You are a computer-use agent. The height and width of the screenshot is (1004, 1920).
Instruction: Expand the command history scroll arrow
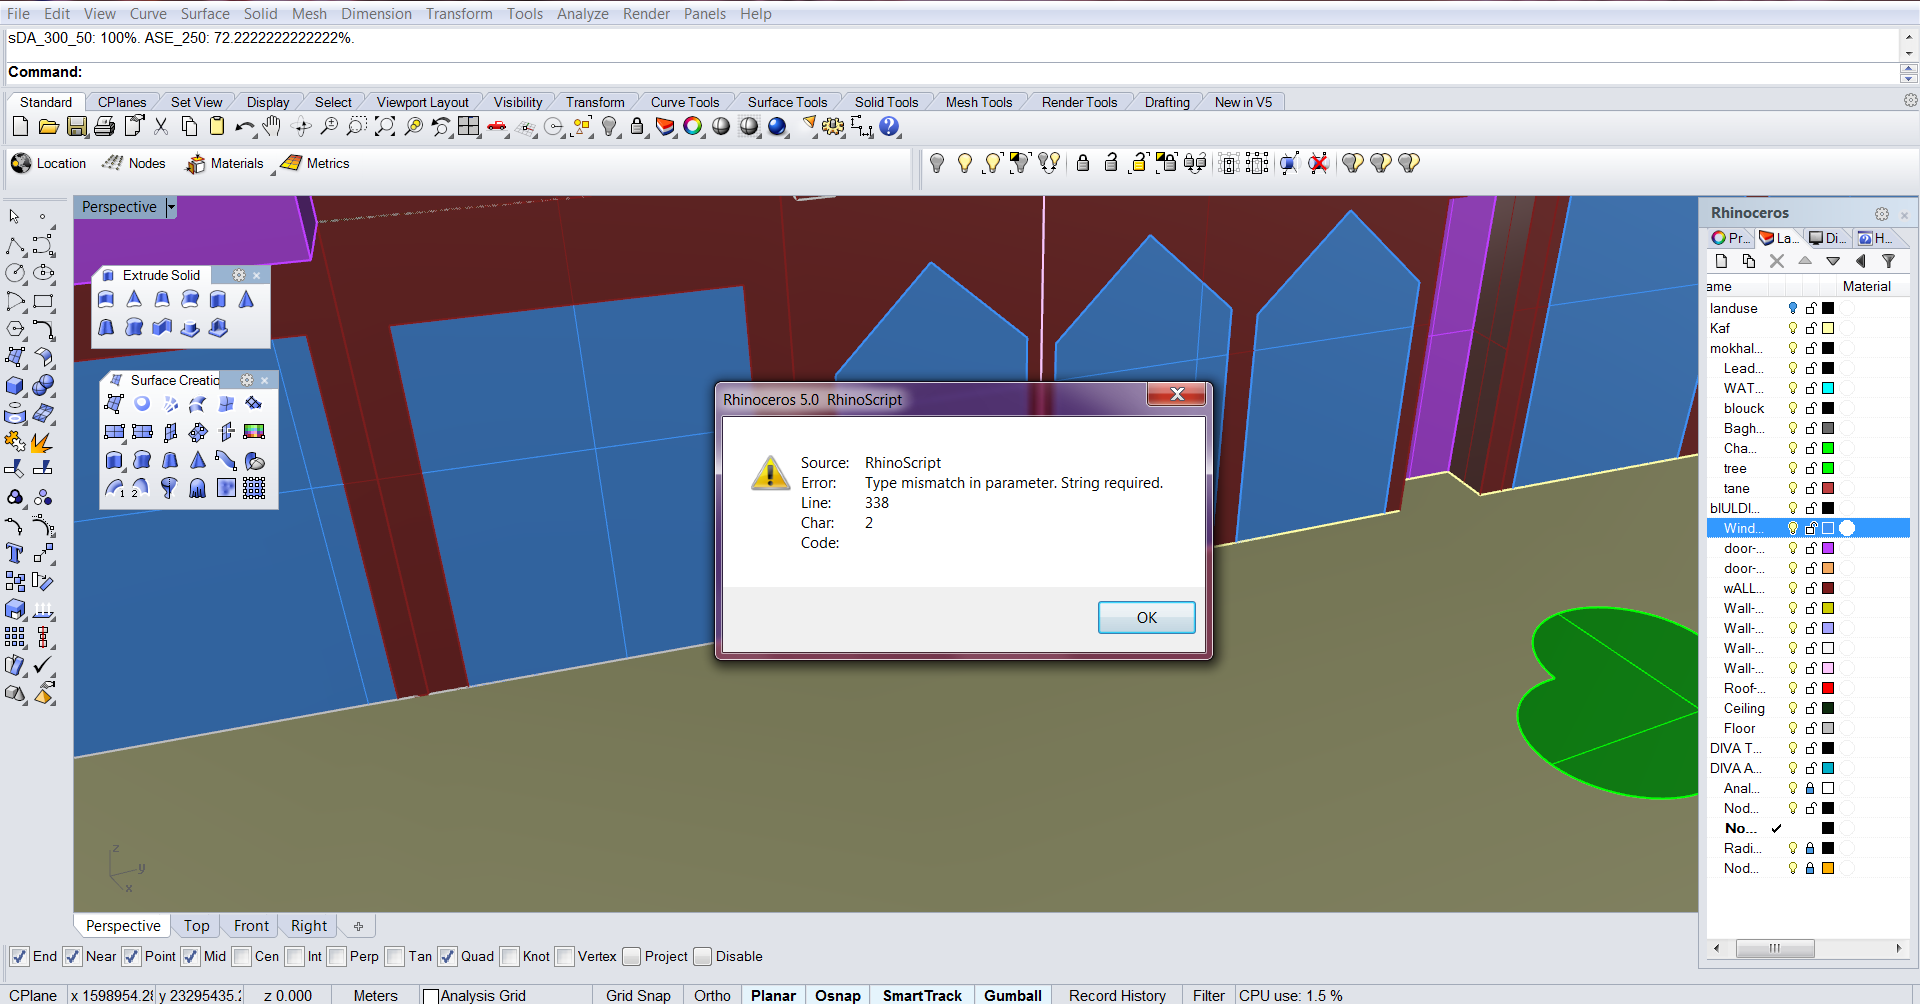(1908, 53)
